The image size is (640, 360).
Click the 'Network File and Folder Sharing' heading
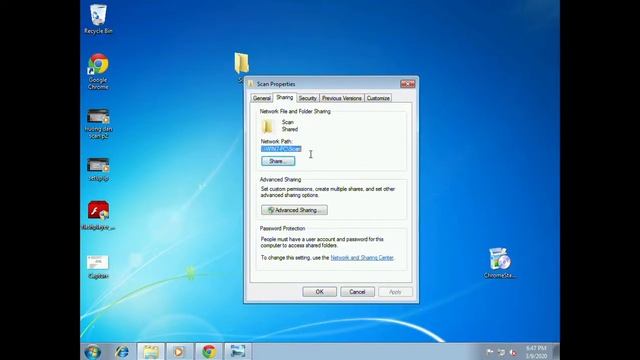(x=295, y=111)
